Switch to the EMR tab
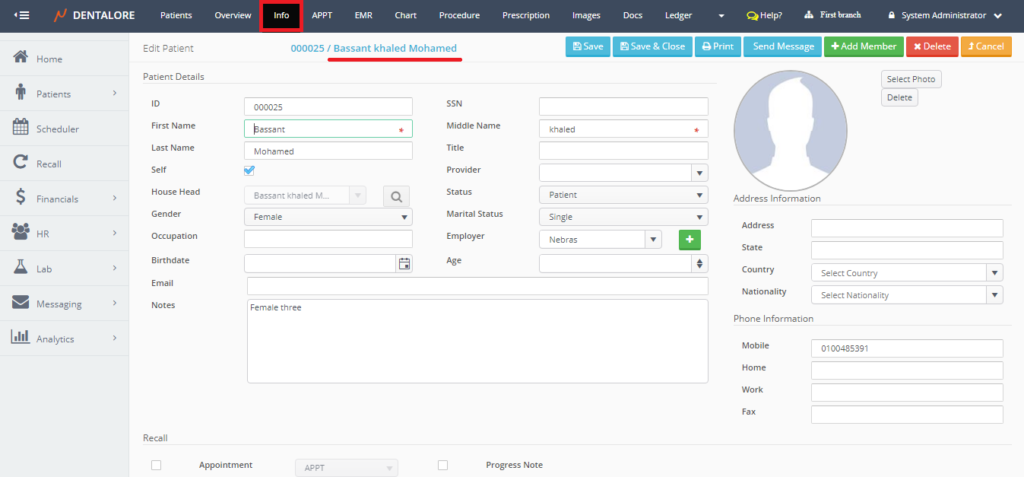Screen dimensions: 1024x477 click(x=363, y=16)
